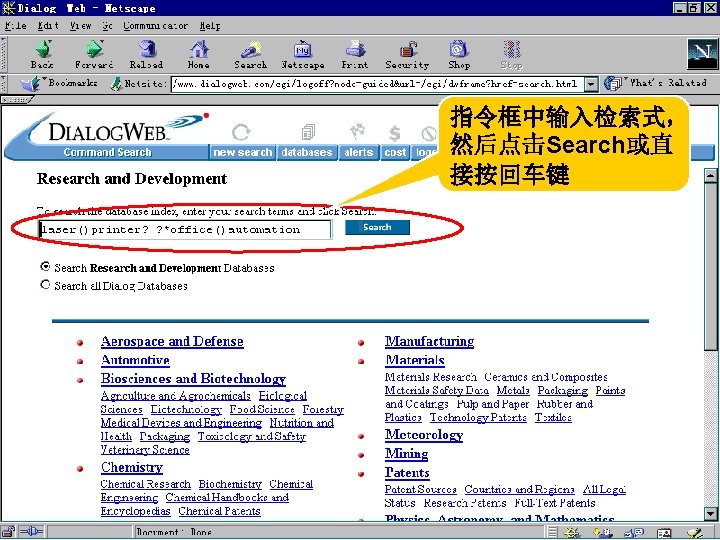This screenshot has height=540, width=720.
Task: Click the scrollbar up arrow
Action: (711, 175)
